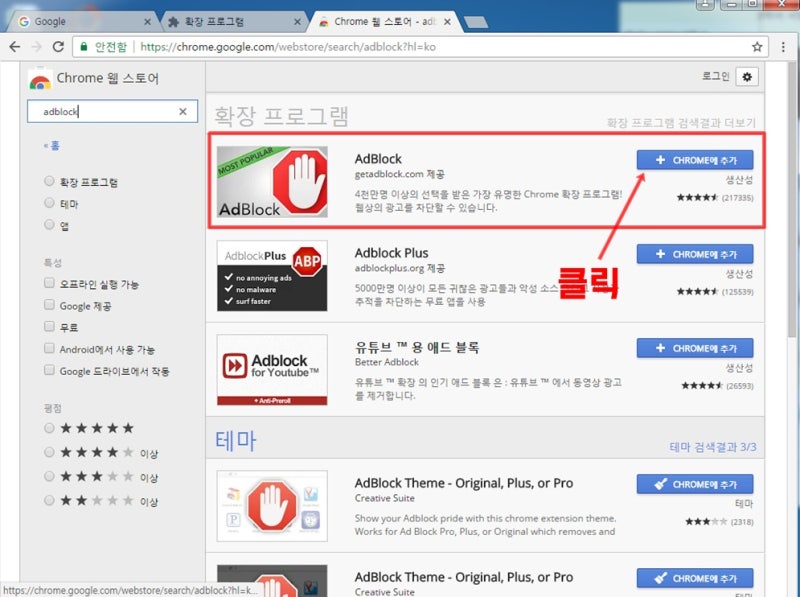Open a new tab with the new-tab button
Viewport: 800px width, 597px height.
tap(476, 22)
